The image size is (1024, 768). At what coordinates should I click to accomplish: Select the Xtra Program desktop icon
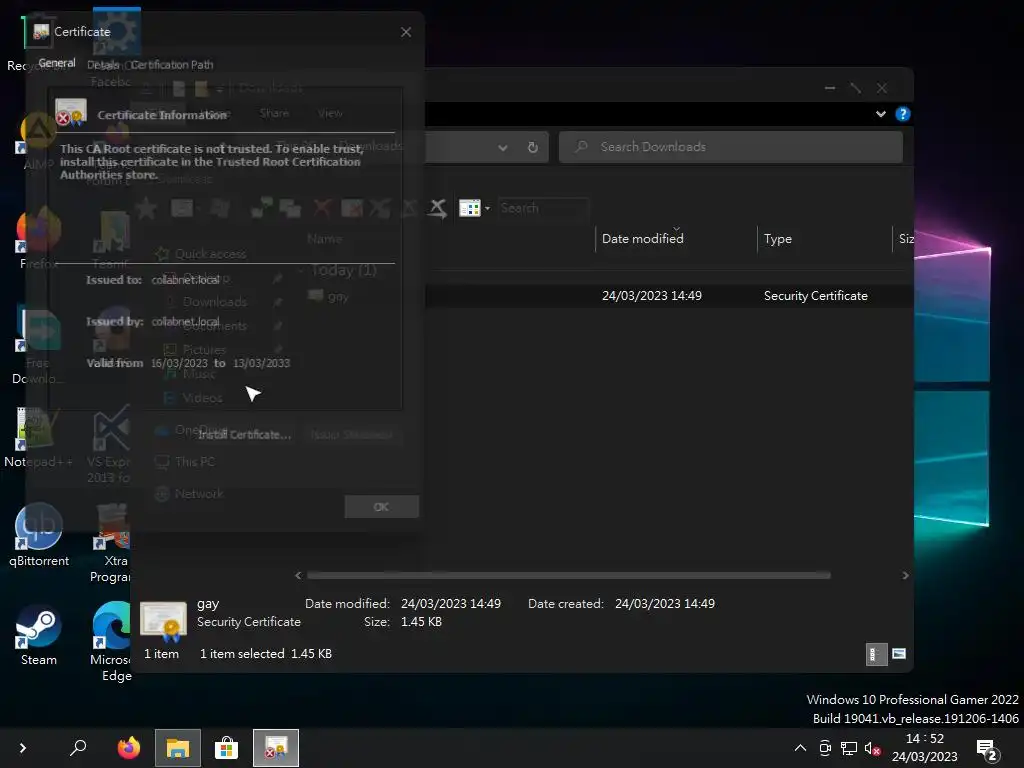[111, 543]
